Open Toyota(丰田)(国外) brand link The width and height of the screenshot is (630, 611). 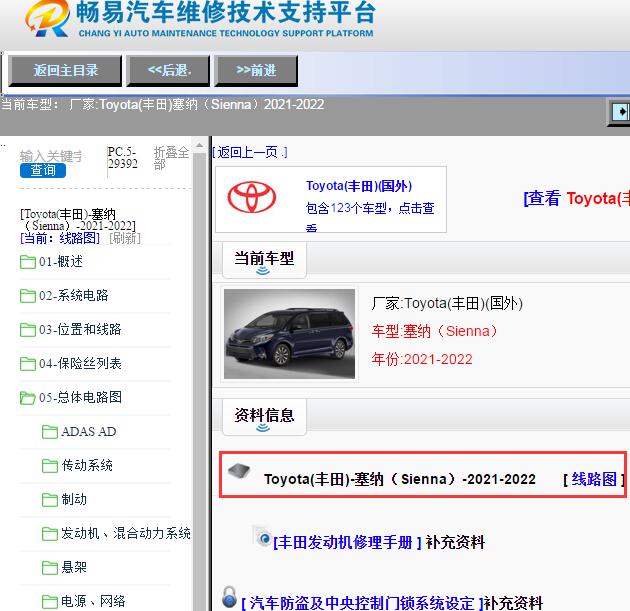click(359, 186)
